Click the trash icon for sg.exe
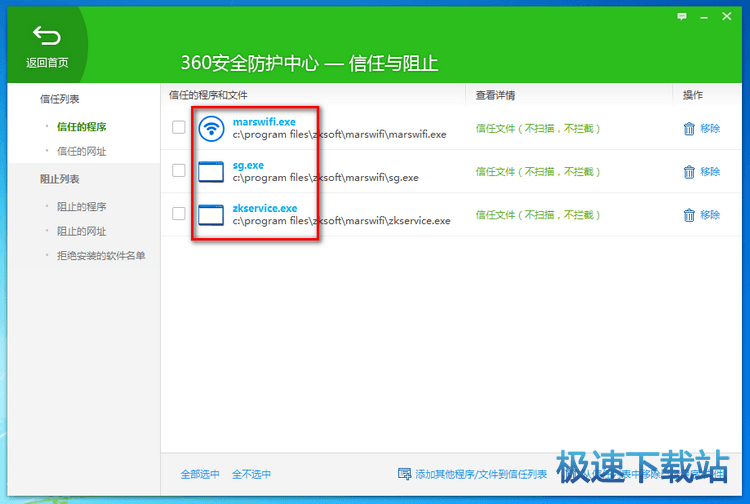This screenshot has width=750, height=504. [x=689, y=172]
